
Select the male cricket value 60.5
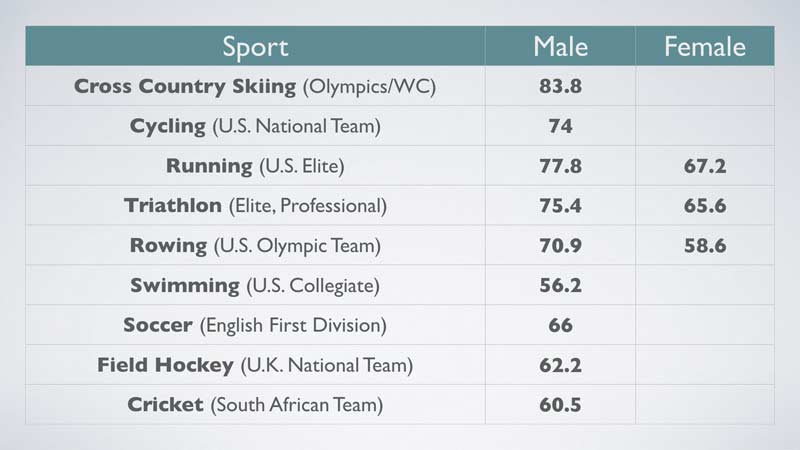[x=560, y=405]
